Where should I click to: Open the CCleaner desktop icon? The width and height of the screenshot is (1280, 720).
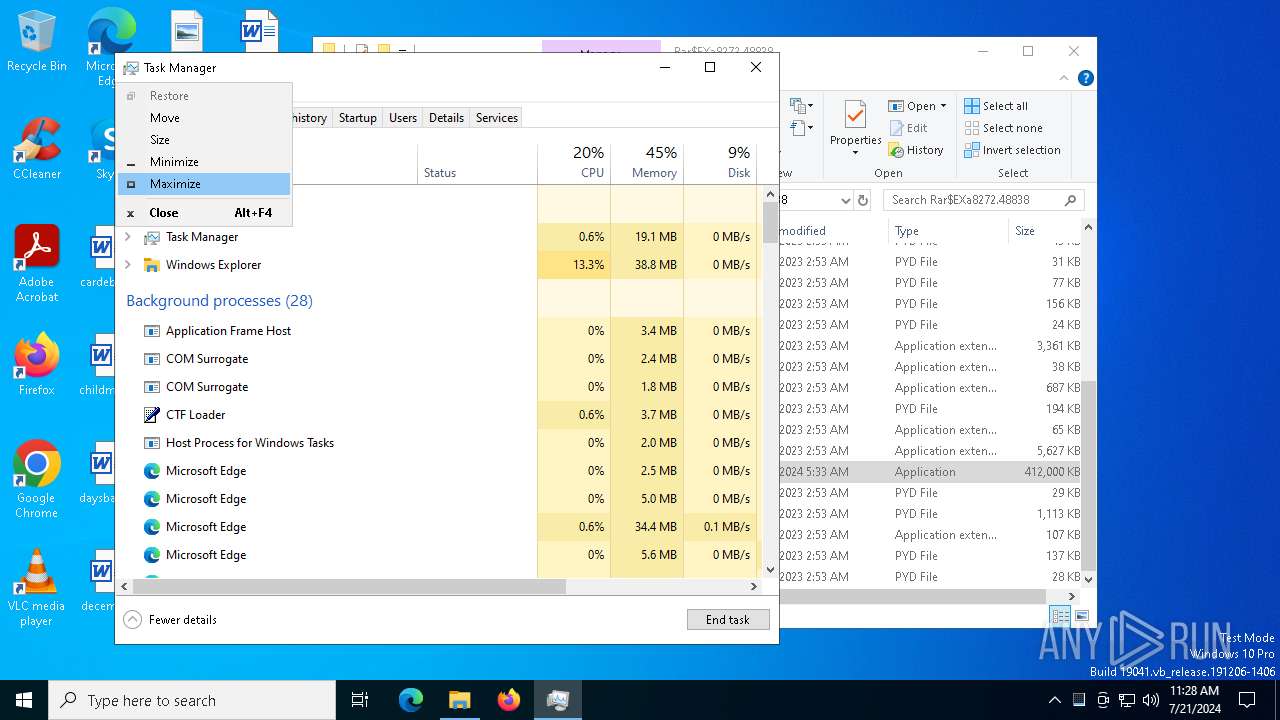tap(37, 150)
